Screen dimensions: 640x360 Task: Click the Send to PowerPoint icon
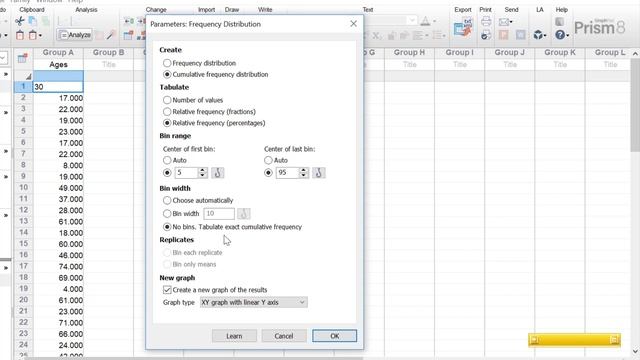(x=504, y=35)
